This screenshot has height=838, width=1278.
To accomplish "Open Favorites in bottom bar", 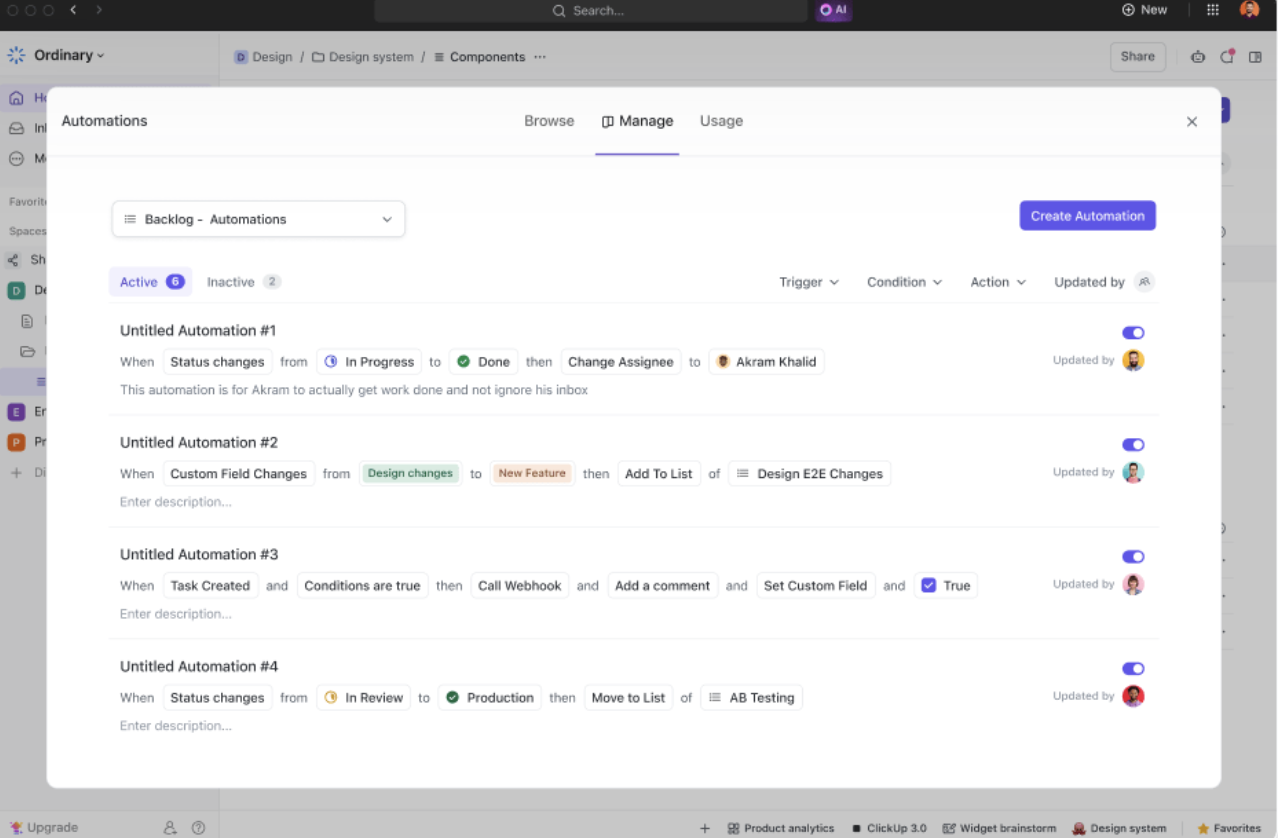I will pyautogui.click(x=1229, y=828).
